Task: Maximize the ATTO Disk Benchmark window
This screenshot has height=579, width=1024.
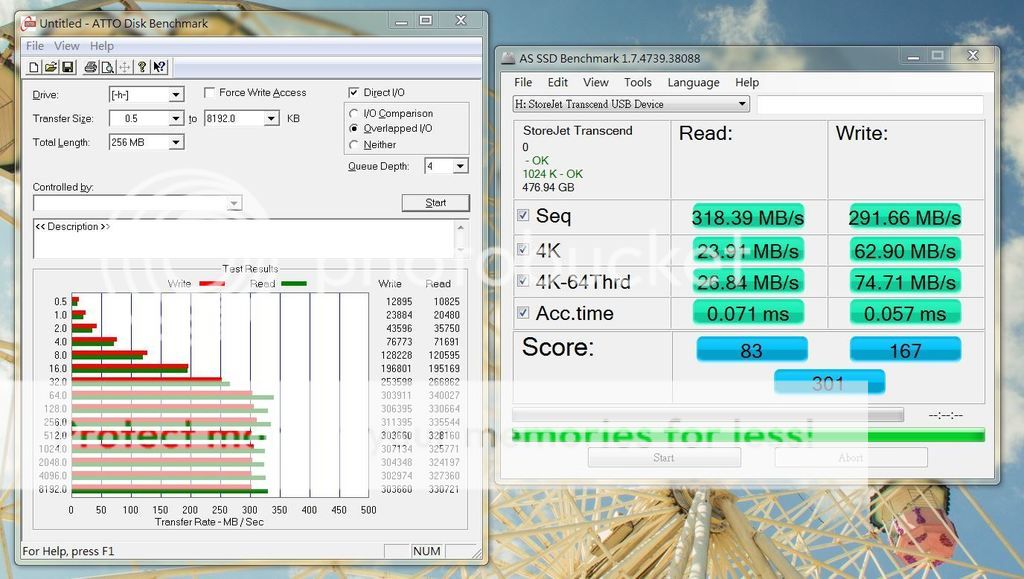Action: [x=426, y=21]
